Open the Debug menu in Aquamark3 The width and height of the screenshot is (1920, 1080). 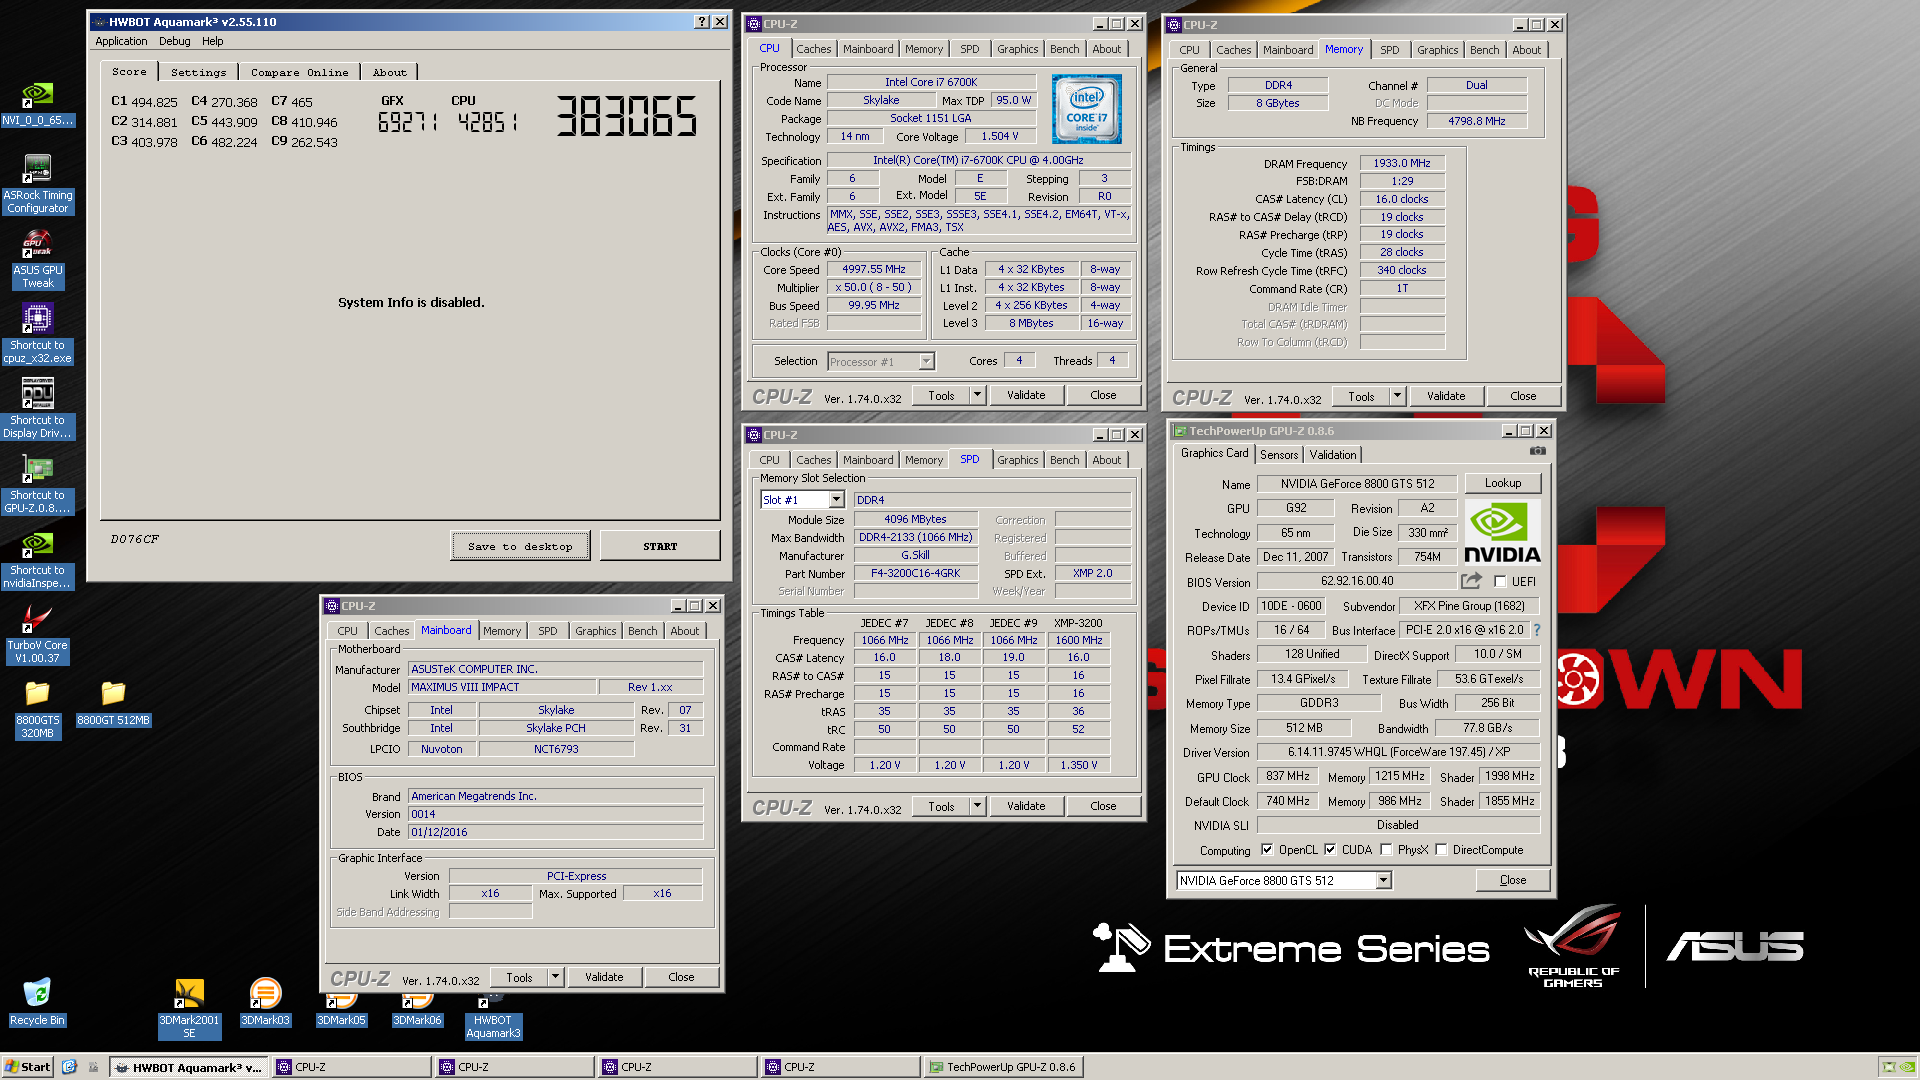point(174,41)
